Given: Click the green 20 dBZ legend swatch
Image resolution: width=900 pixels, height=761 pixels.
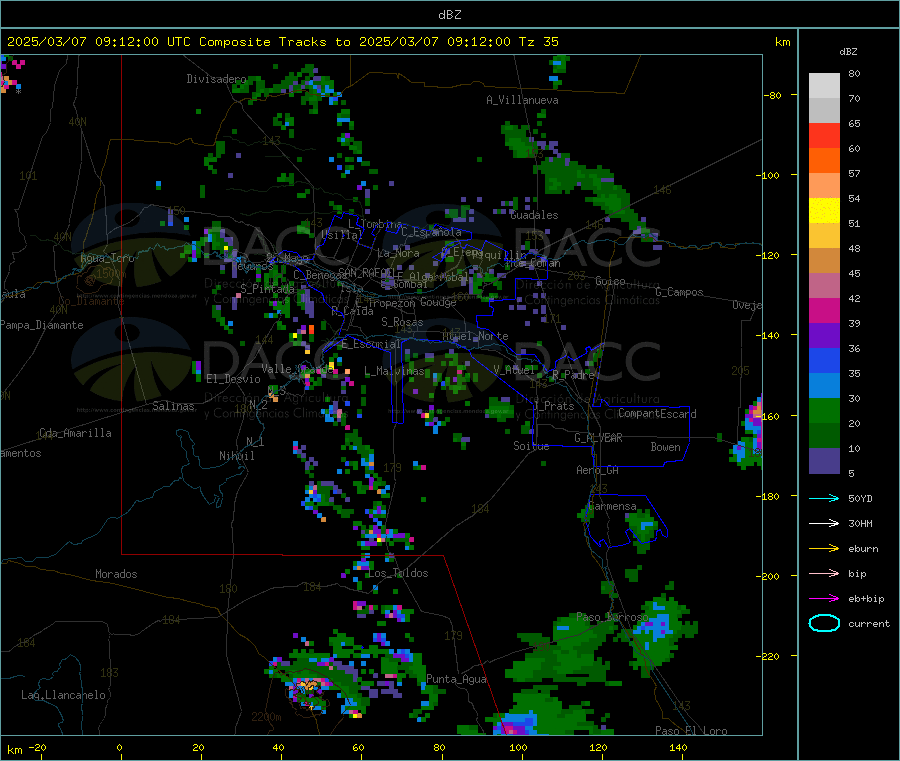Looking at the screenshot, I should [x=824, y=410].
